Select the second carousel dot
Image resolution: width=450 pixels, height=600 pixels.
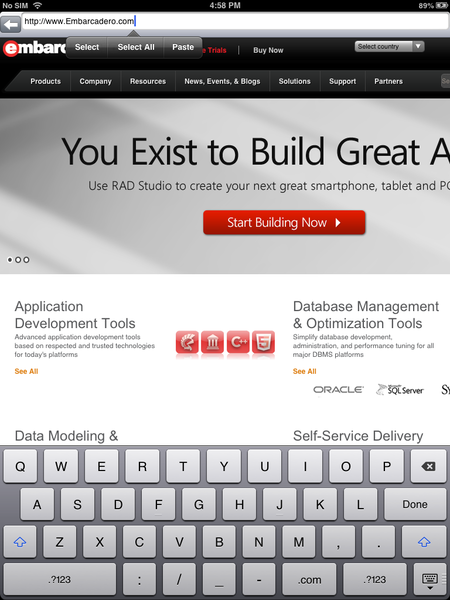(x=18, y=260)
